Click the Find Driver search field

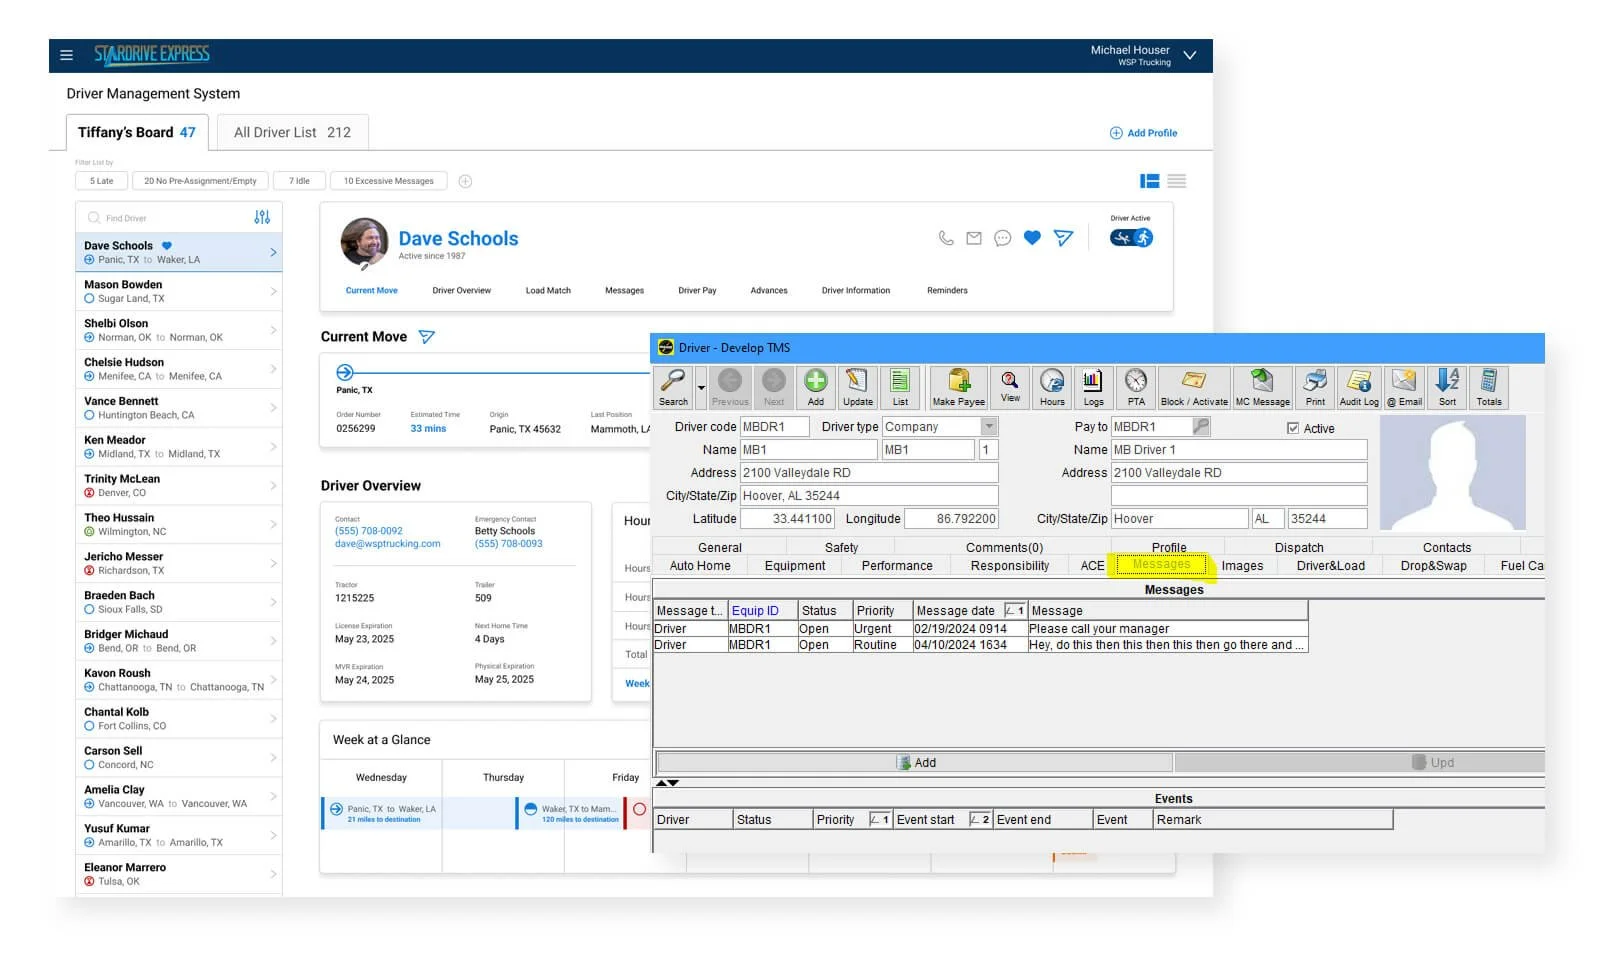[165, 217]
